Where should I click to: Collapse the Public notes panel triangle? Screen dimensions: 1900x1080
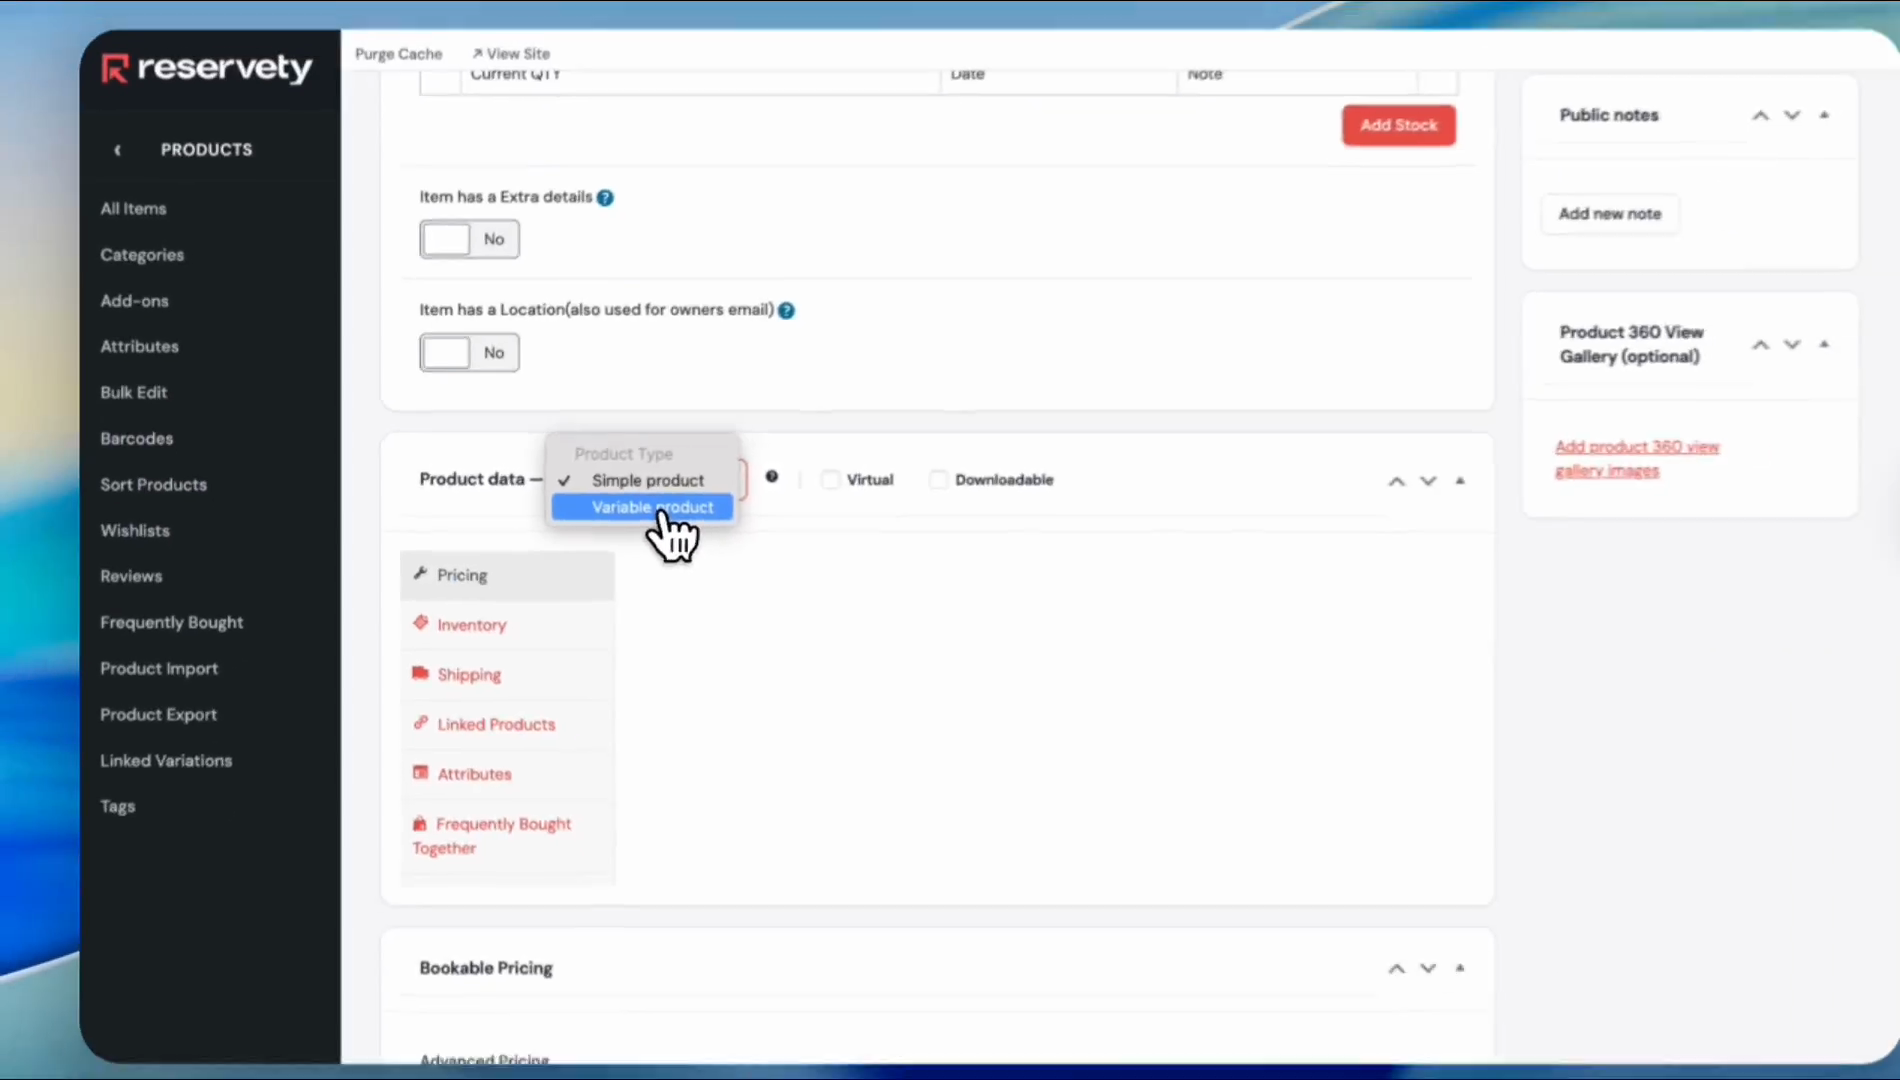coord(1824,116)
